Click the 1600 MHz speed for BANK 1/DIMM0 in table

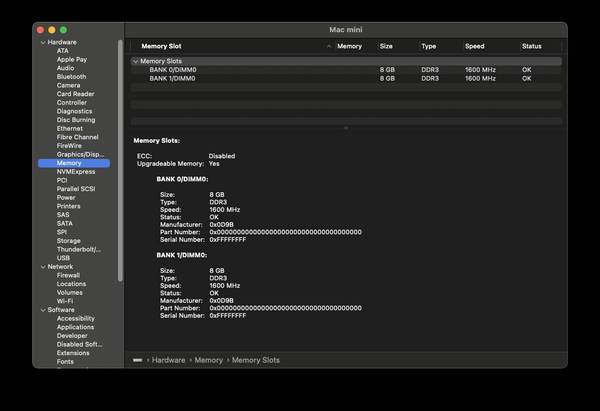click(x=480, y=78)
